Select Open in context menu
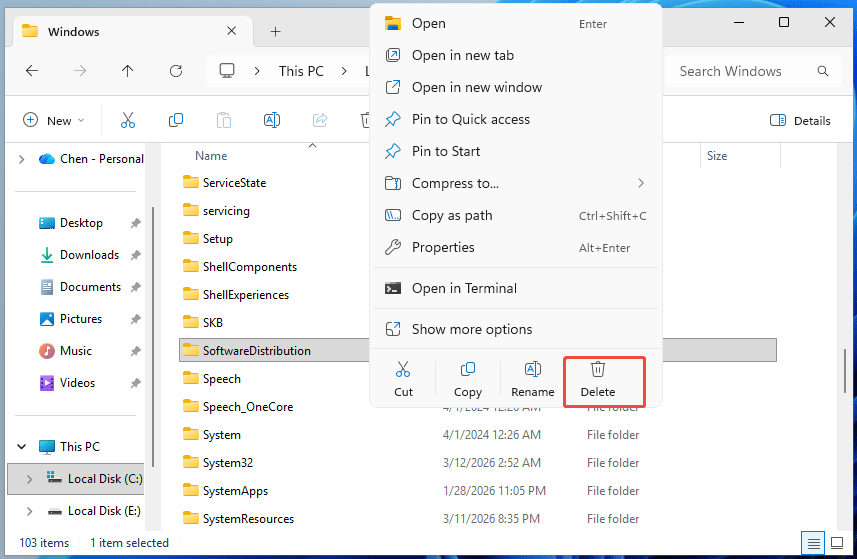Viewport: 857px width, 559px height. (x=515, y=23)
